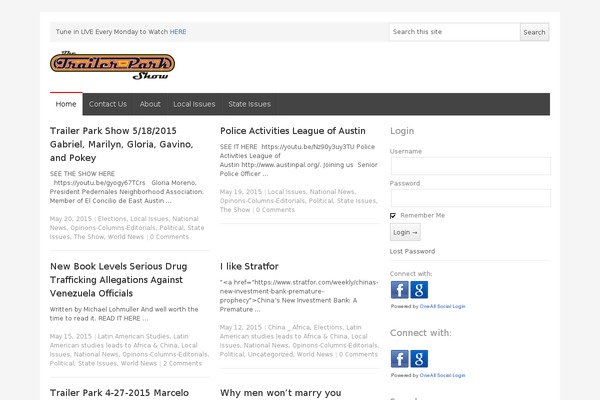Click China _ Africa category on Stratfor post
Image resolution: width=600 pixels, height=400 pixels.
(289, 327)
